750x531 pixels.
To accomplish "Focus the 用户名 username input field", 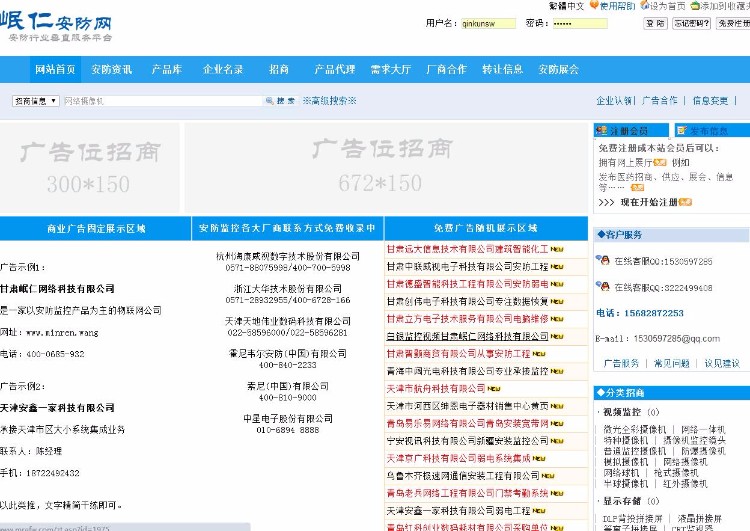I will click(x=488, y=23).
